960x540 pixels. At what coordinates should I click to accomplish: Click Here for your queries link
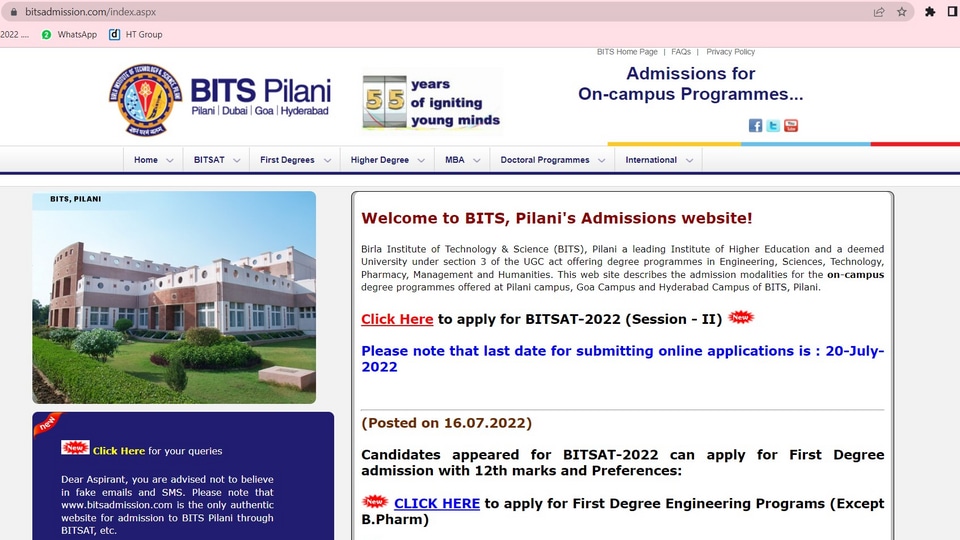pos(119,451)
